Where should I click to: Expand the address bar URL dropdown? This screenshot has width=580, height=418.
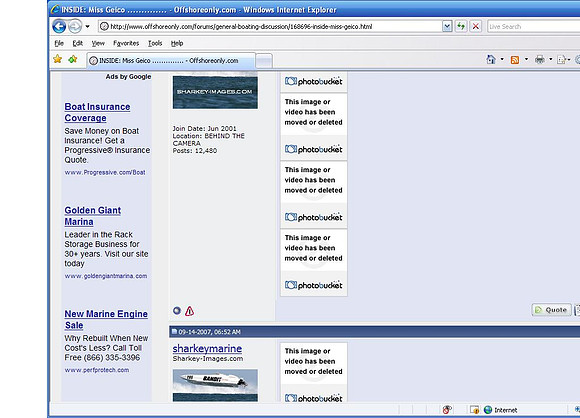447,26
